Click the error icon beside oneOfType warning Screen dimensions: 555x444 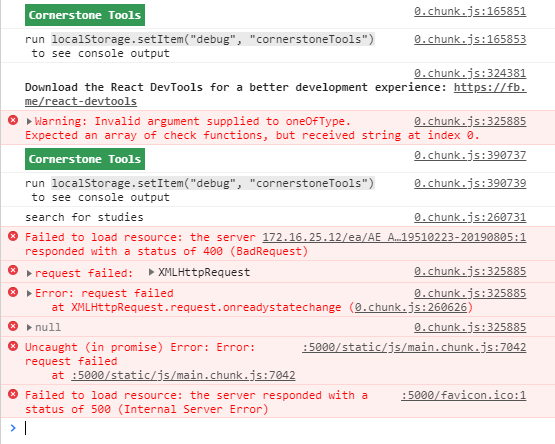(x=13, y=120)
